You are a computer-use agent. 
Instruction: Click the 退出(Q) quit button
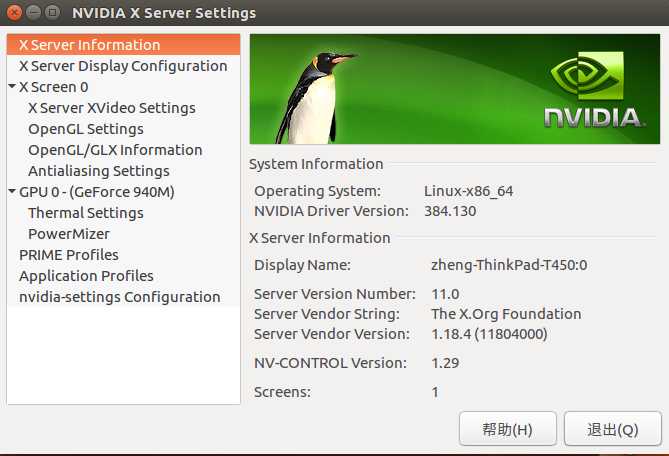(x=612, y=429)
